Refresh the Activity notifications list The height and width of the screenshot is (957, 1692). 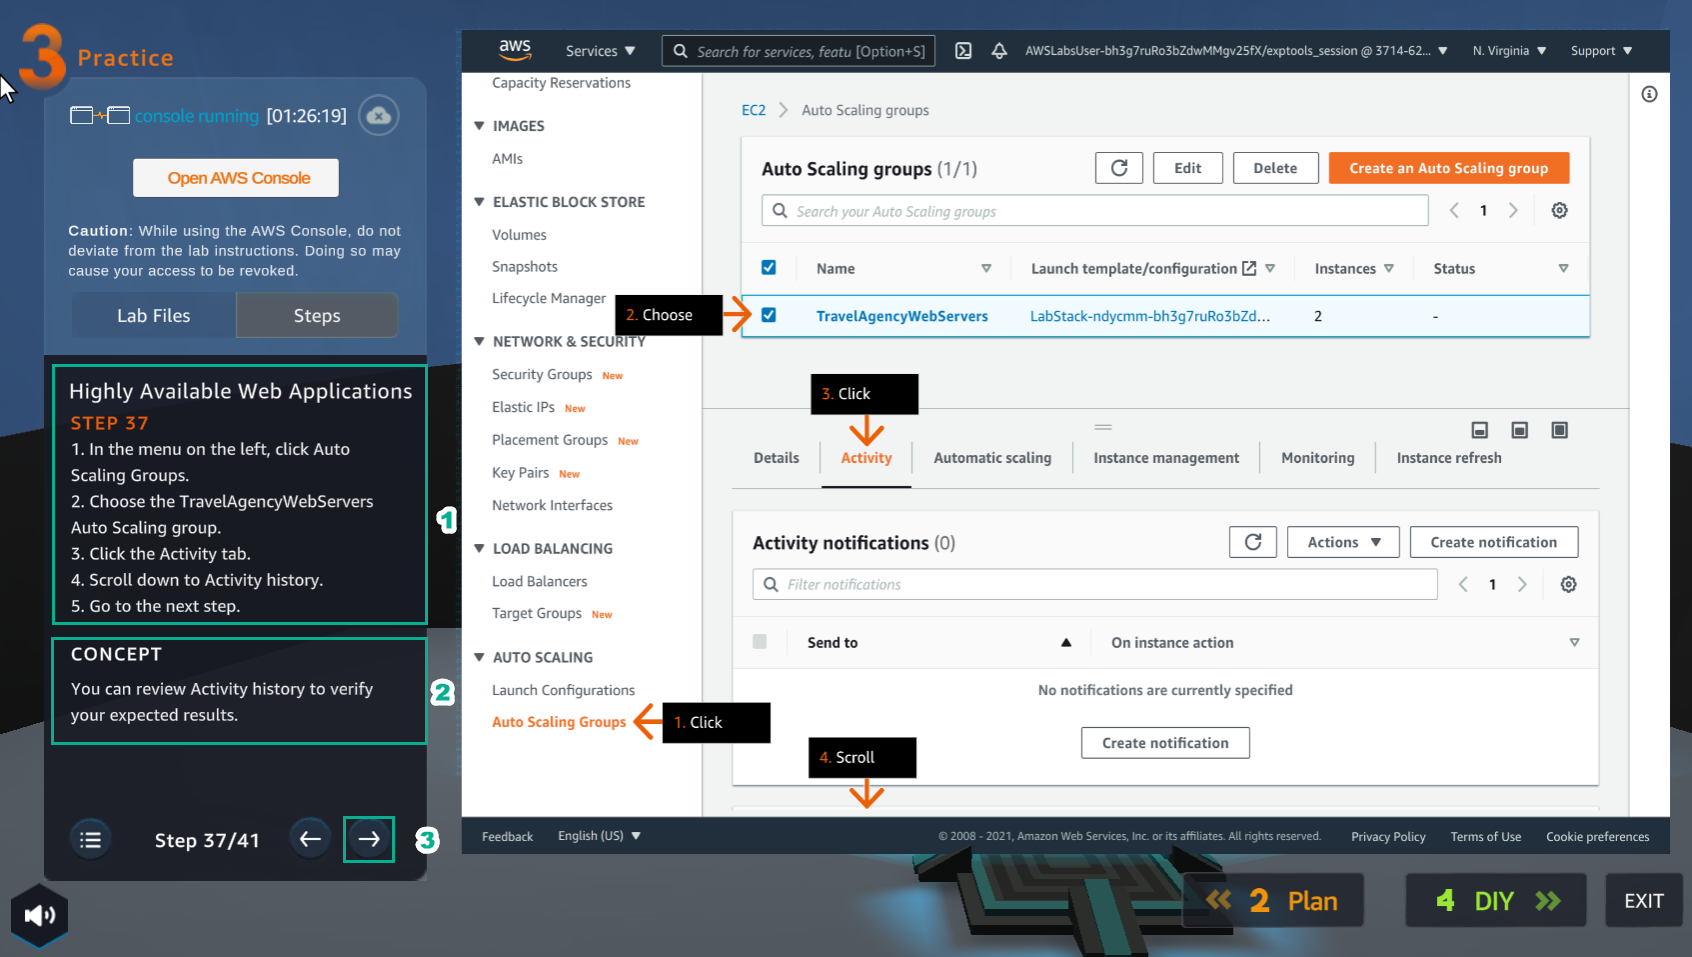[1253, 542]
